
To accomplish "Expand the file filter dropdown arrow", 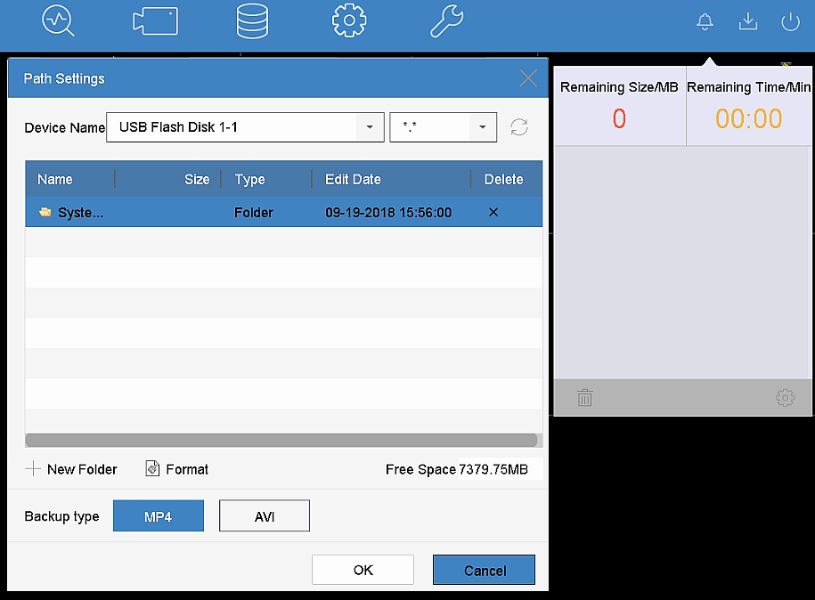I will tap(482, 127).
